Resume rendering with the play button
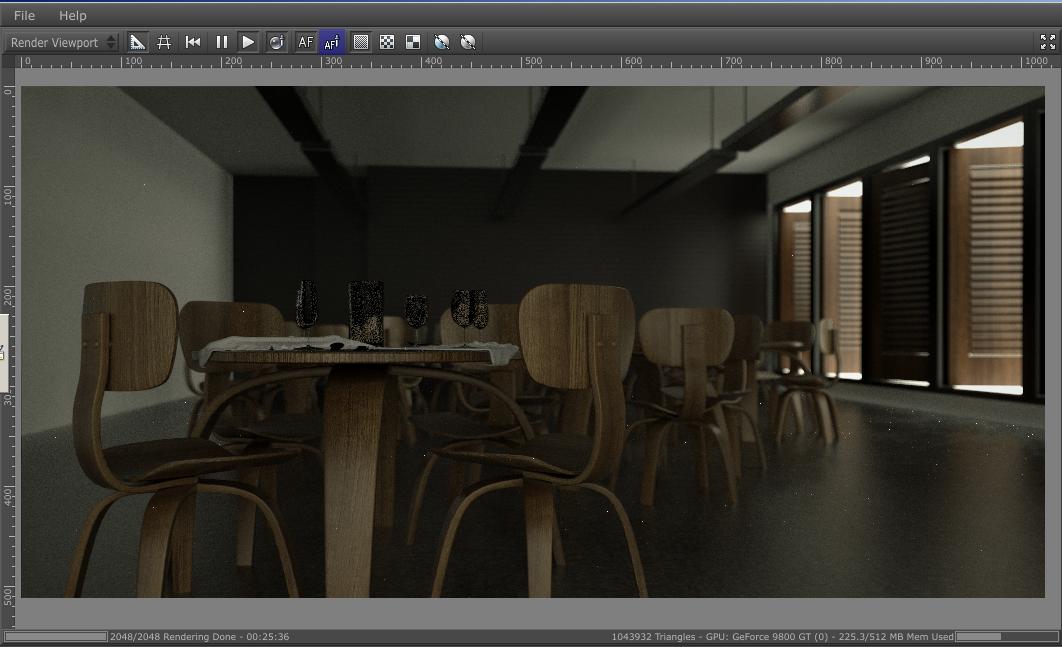The height and width of the screenshot is (647, 1062). coord(249,42)
